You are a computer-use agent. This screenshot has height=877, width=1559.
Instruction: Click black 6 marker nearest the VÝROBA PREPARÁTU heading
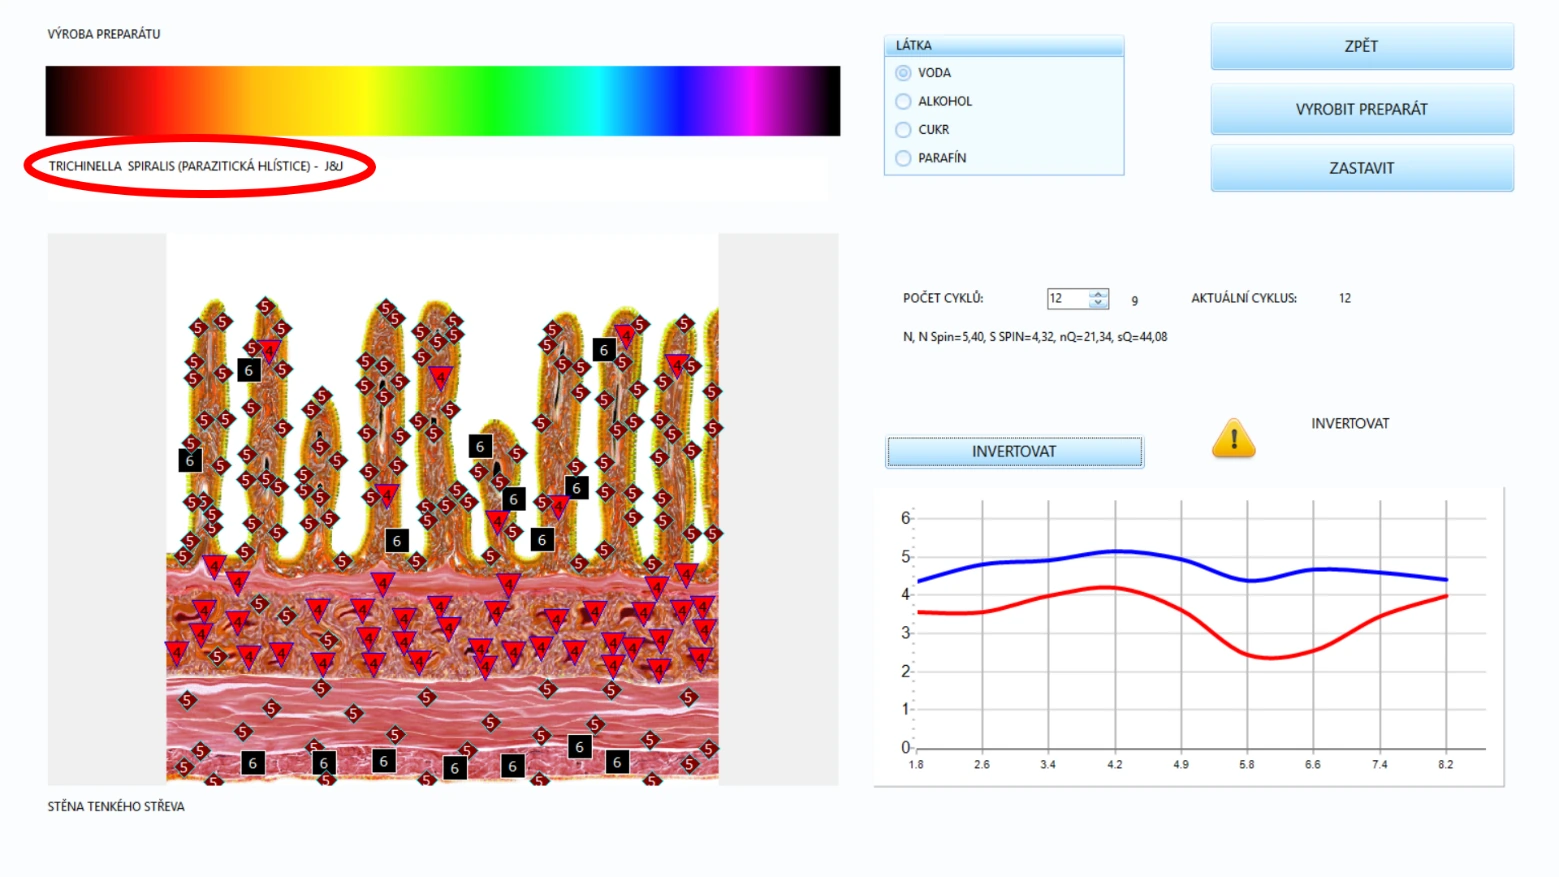pyautogui.click(x=249, y=370)
